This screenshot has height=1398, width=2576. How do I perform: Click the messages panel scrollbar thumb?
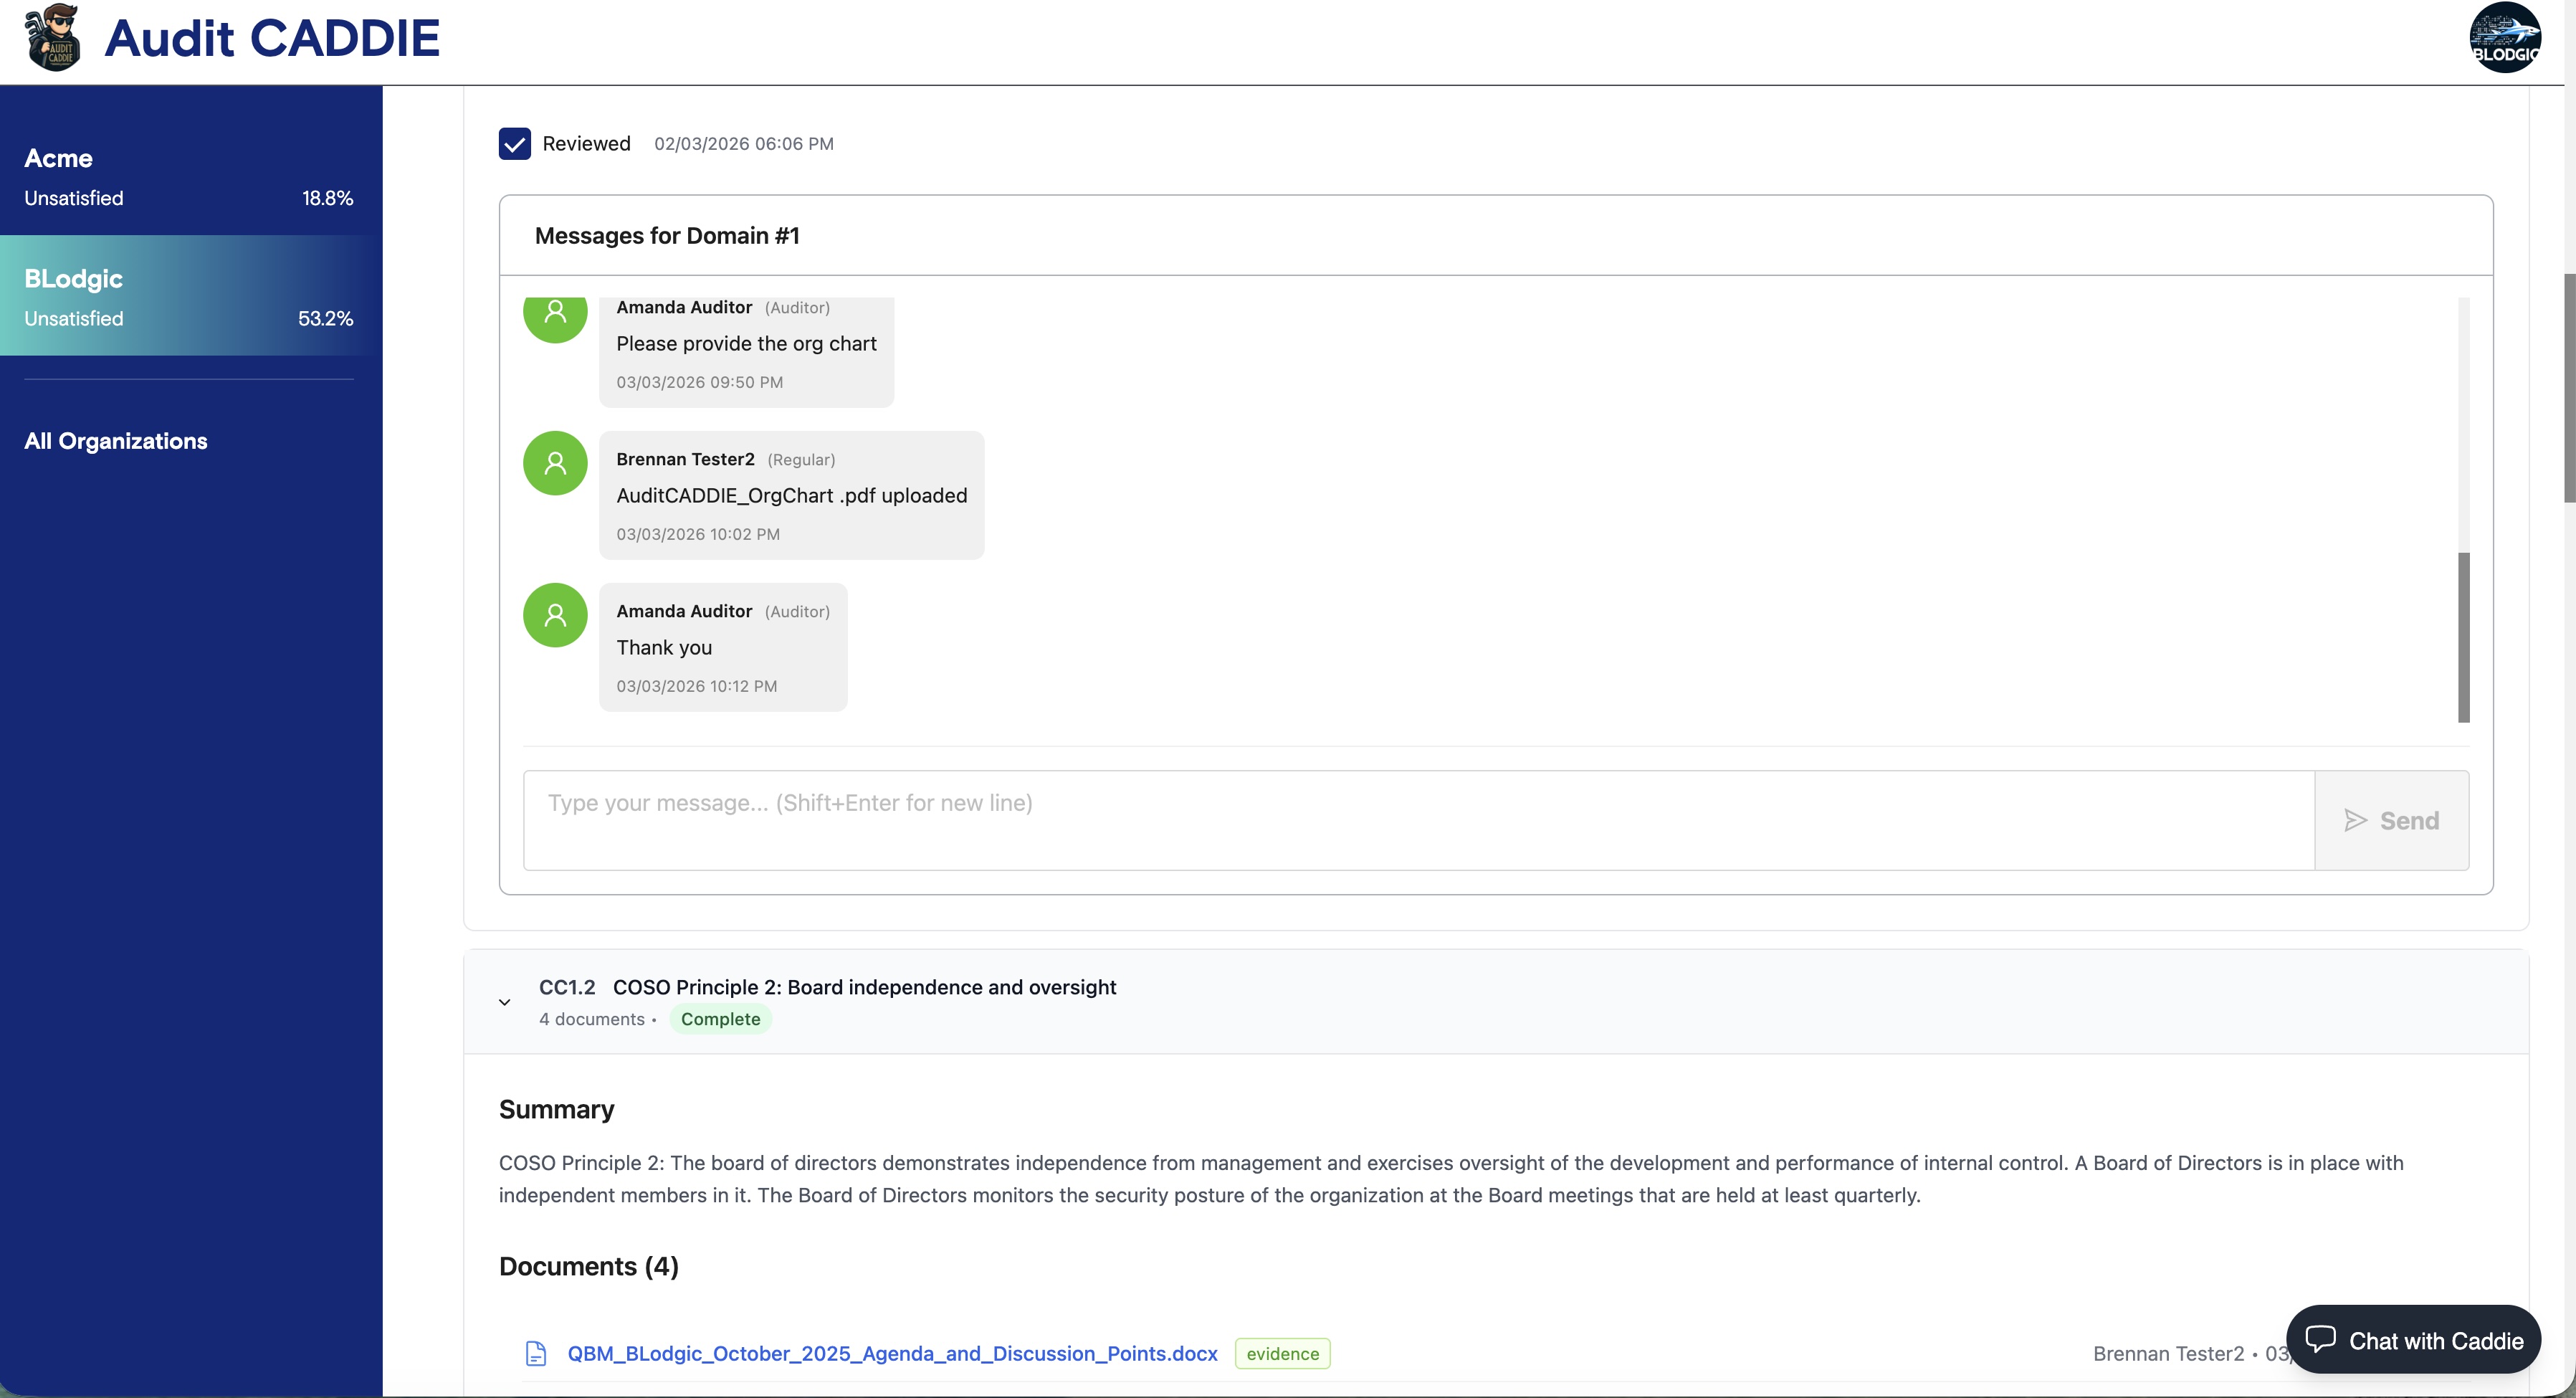[2464, 636]
